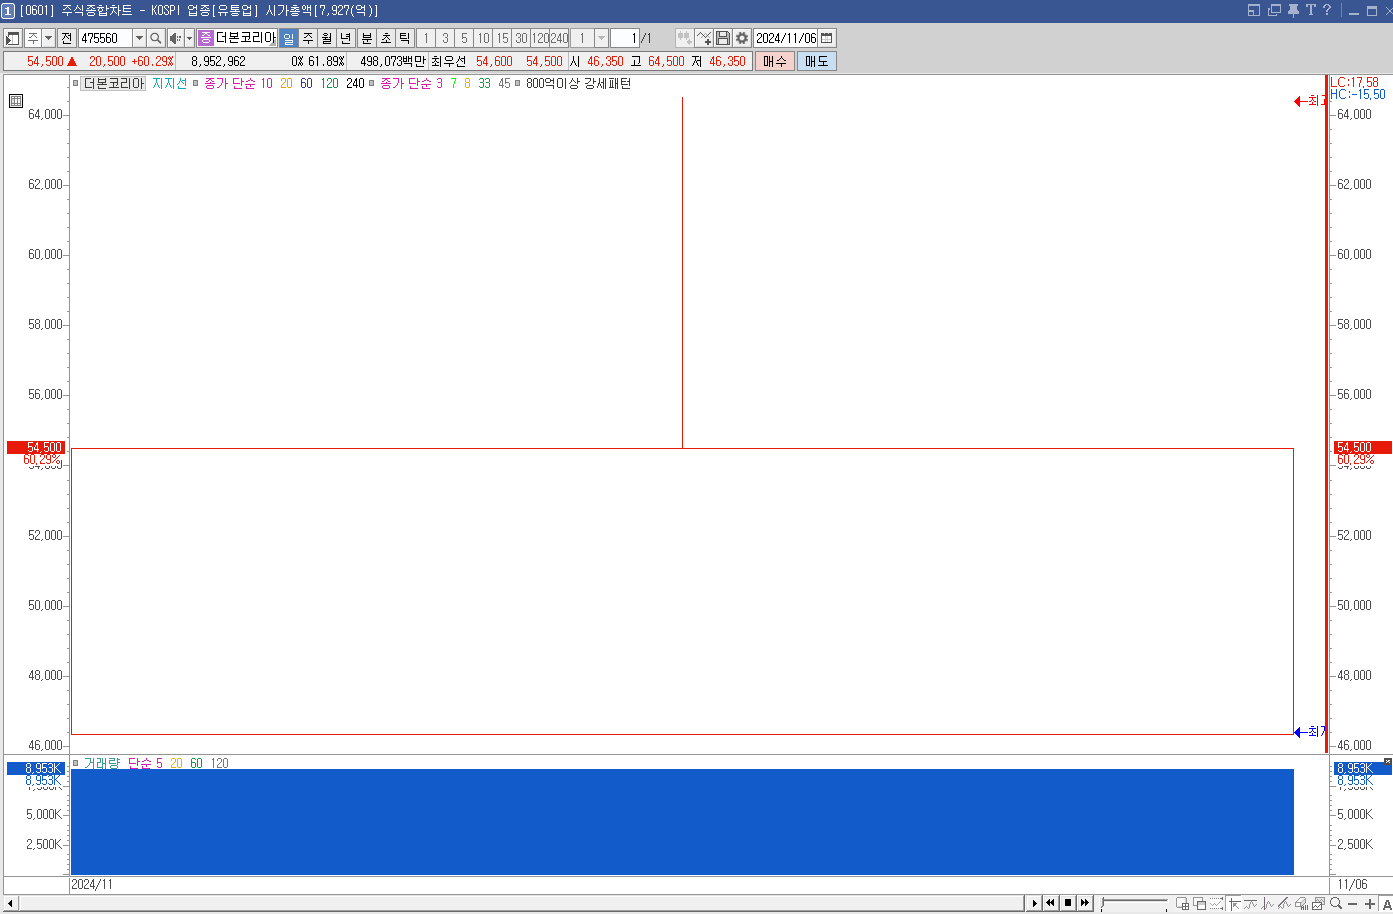Click the 800억이상 강세패턴 label

[x=579, y=84]
